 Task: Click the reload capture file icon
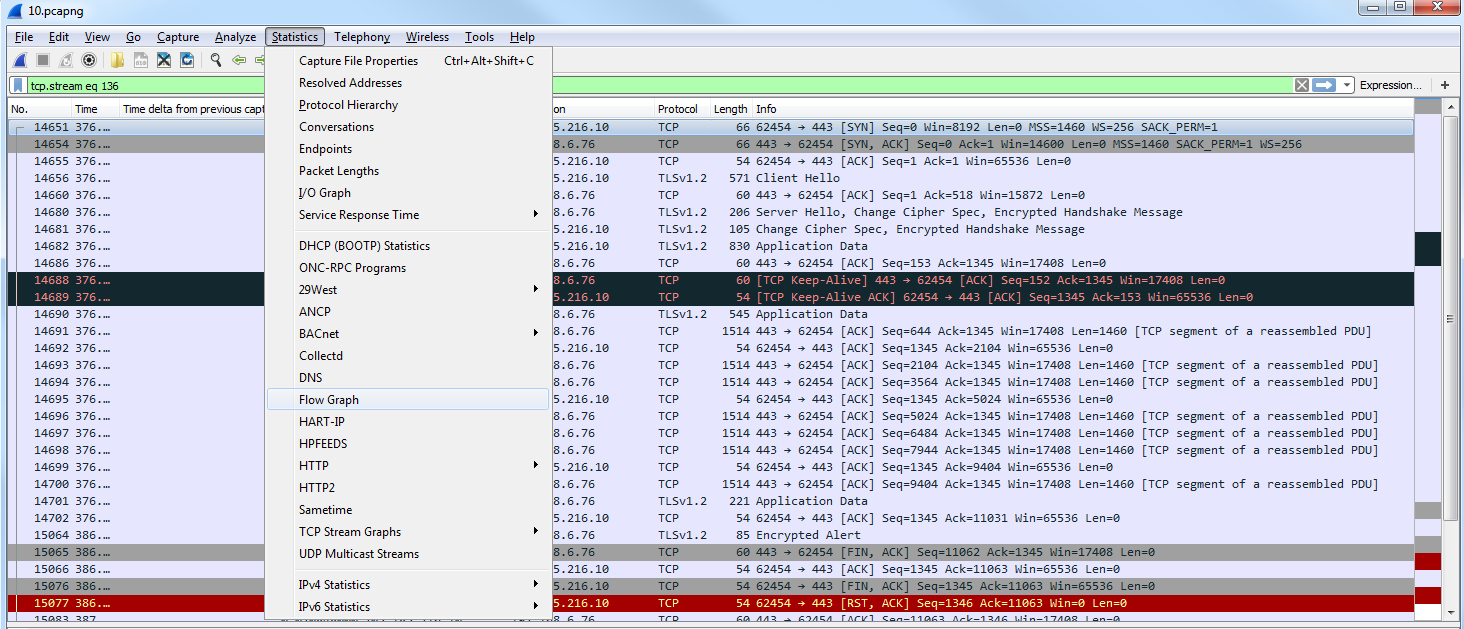click(x=187, y=61)
